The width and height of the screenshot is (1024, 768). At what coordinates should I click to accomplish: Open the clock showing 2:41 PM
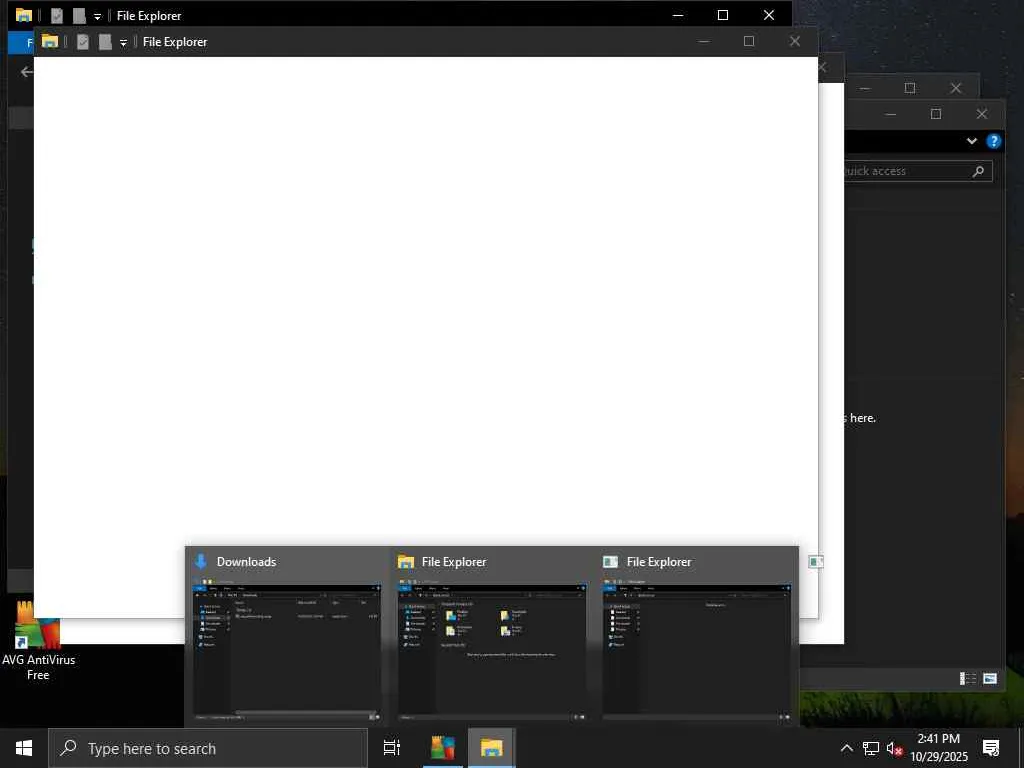(939, 748)
